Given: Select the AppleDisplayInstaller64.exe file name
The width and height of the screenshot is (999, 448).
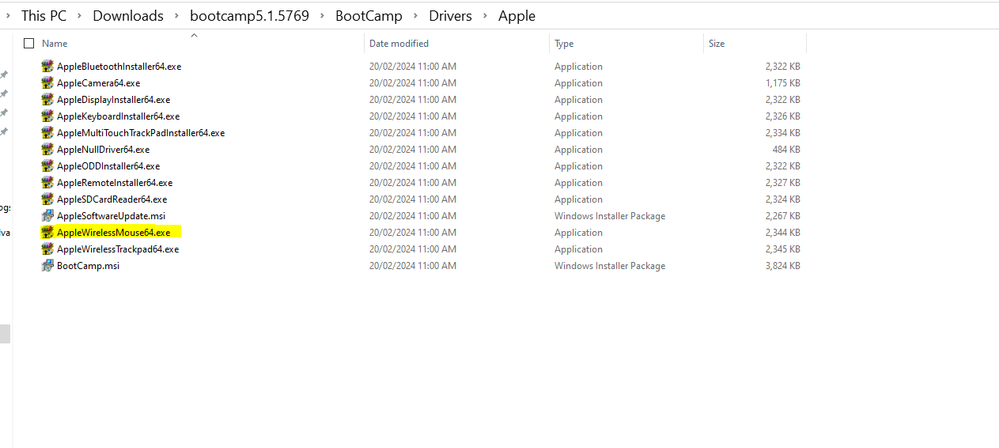Looking at the screenshot, I should coord(113,99).
